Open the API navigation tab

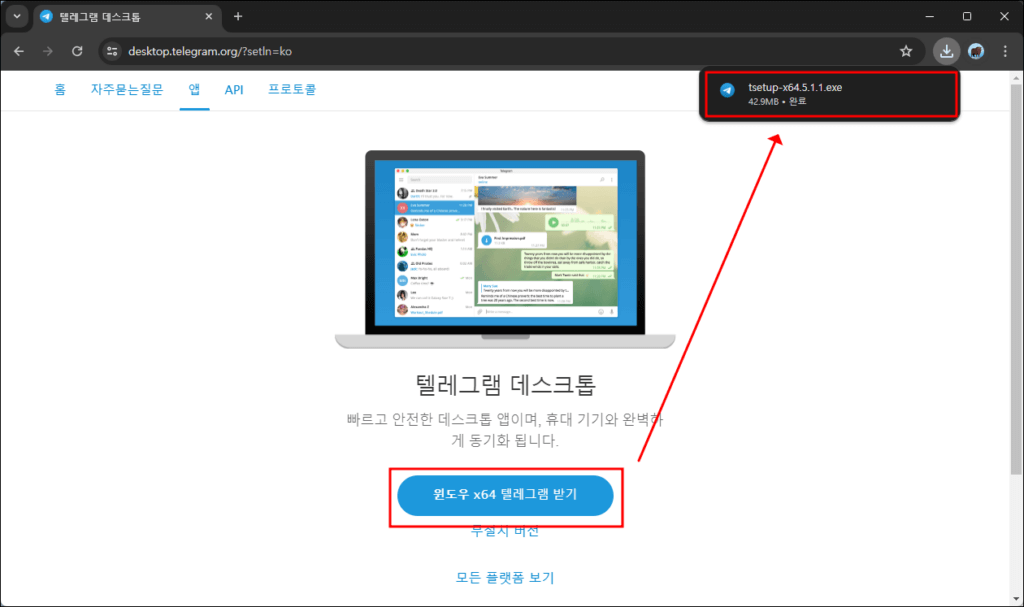(x=234, y=90)
